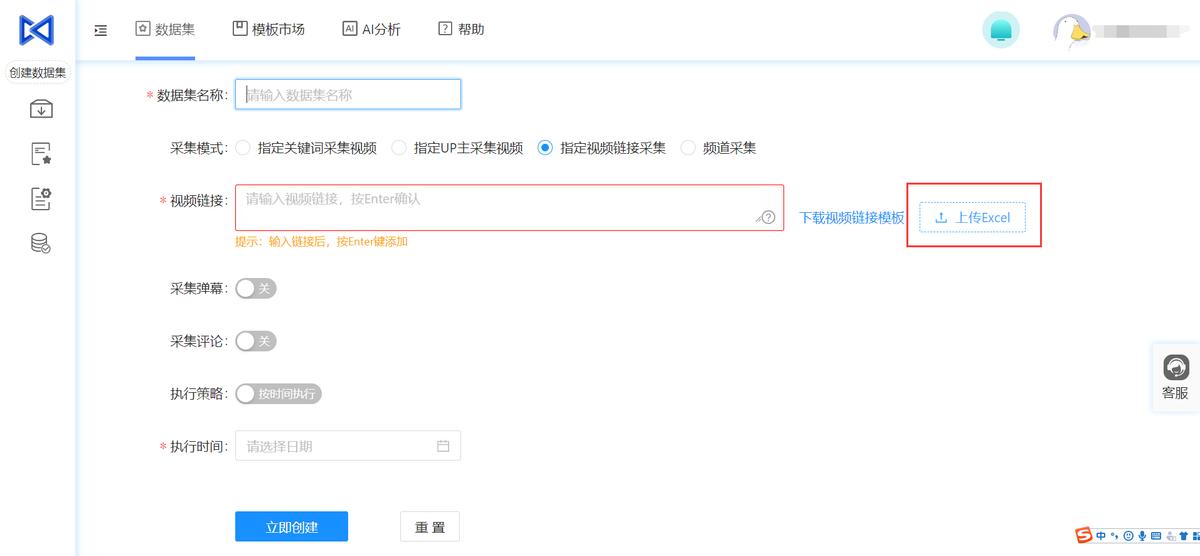Open the 执行时间 date picker field

[348, 446]
